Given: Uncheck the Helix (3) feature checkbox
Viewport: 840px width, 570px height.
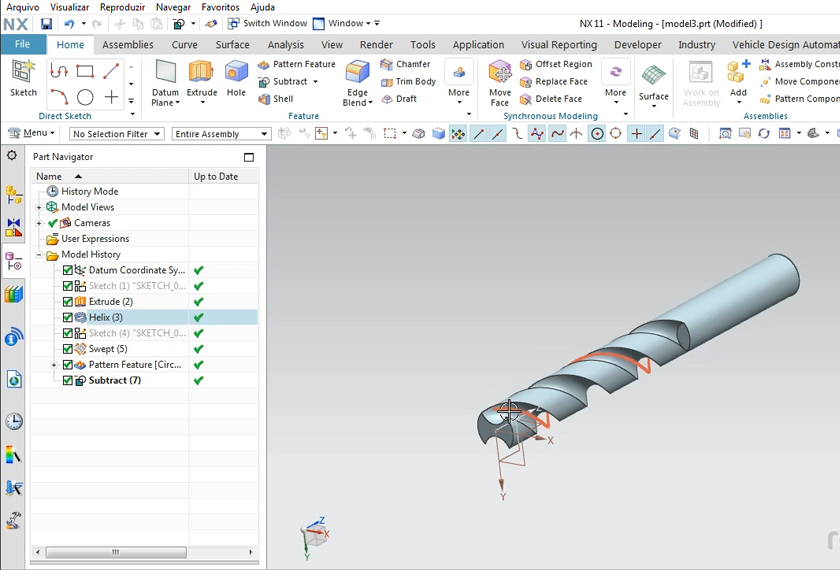Looking at the screenshot, I should click(x=68, y=317).
